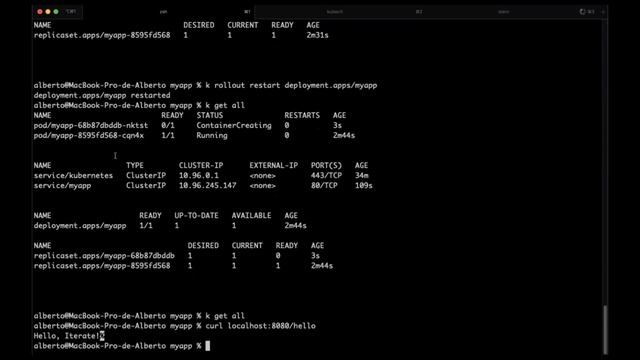Click the '109s' age of service/myapp

coord(364,186)
